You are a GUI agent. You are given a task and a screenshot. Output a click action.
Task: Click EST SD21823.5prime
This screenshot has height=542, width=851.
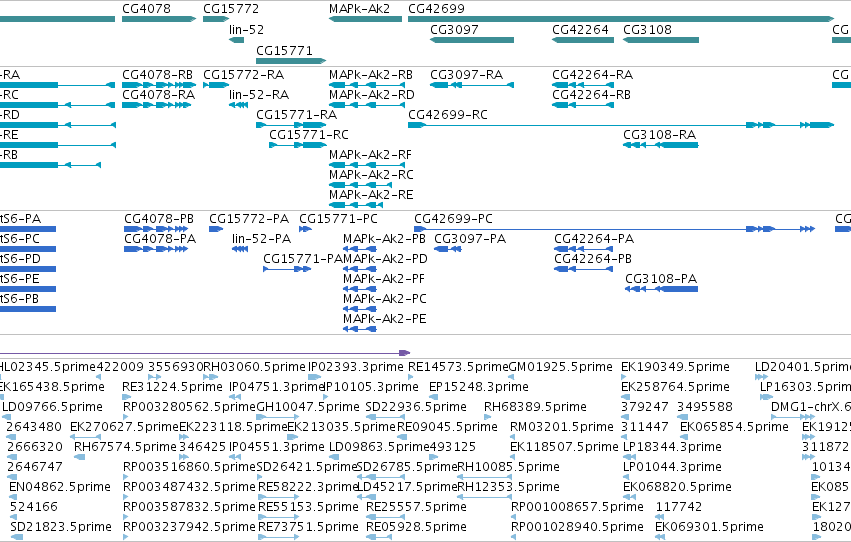pyautogui.click(x=61, y=527)
